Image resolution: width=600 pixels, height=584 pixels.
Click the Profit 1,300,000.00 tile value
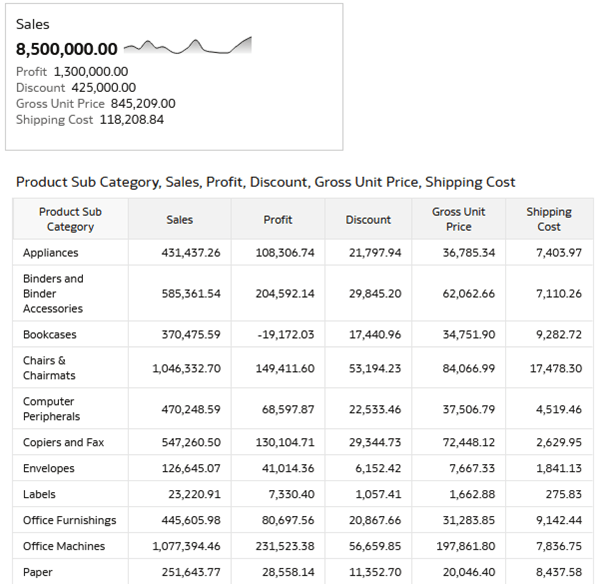tap(91, 72)
